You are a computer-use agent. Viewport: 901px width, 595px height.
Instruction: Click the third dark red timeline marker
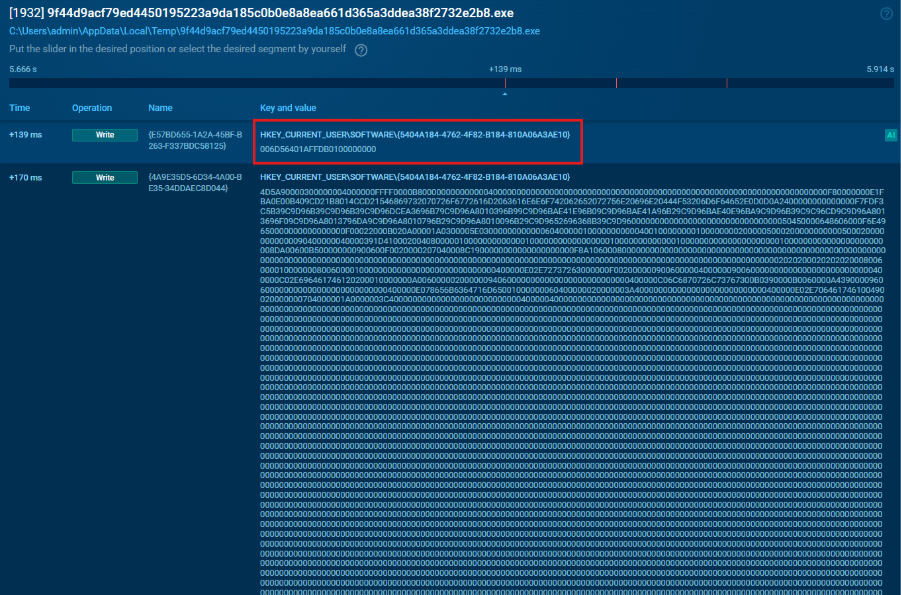727,83
